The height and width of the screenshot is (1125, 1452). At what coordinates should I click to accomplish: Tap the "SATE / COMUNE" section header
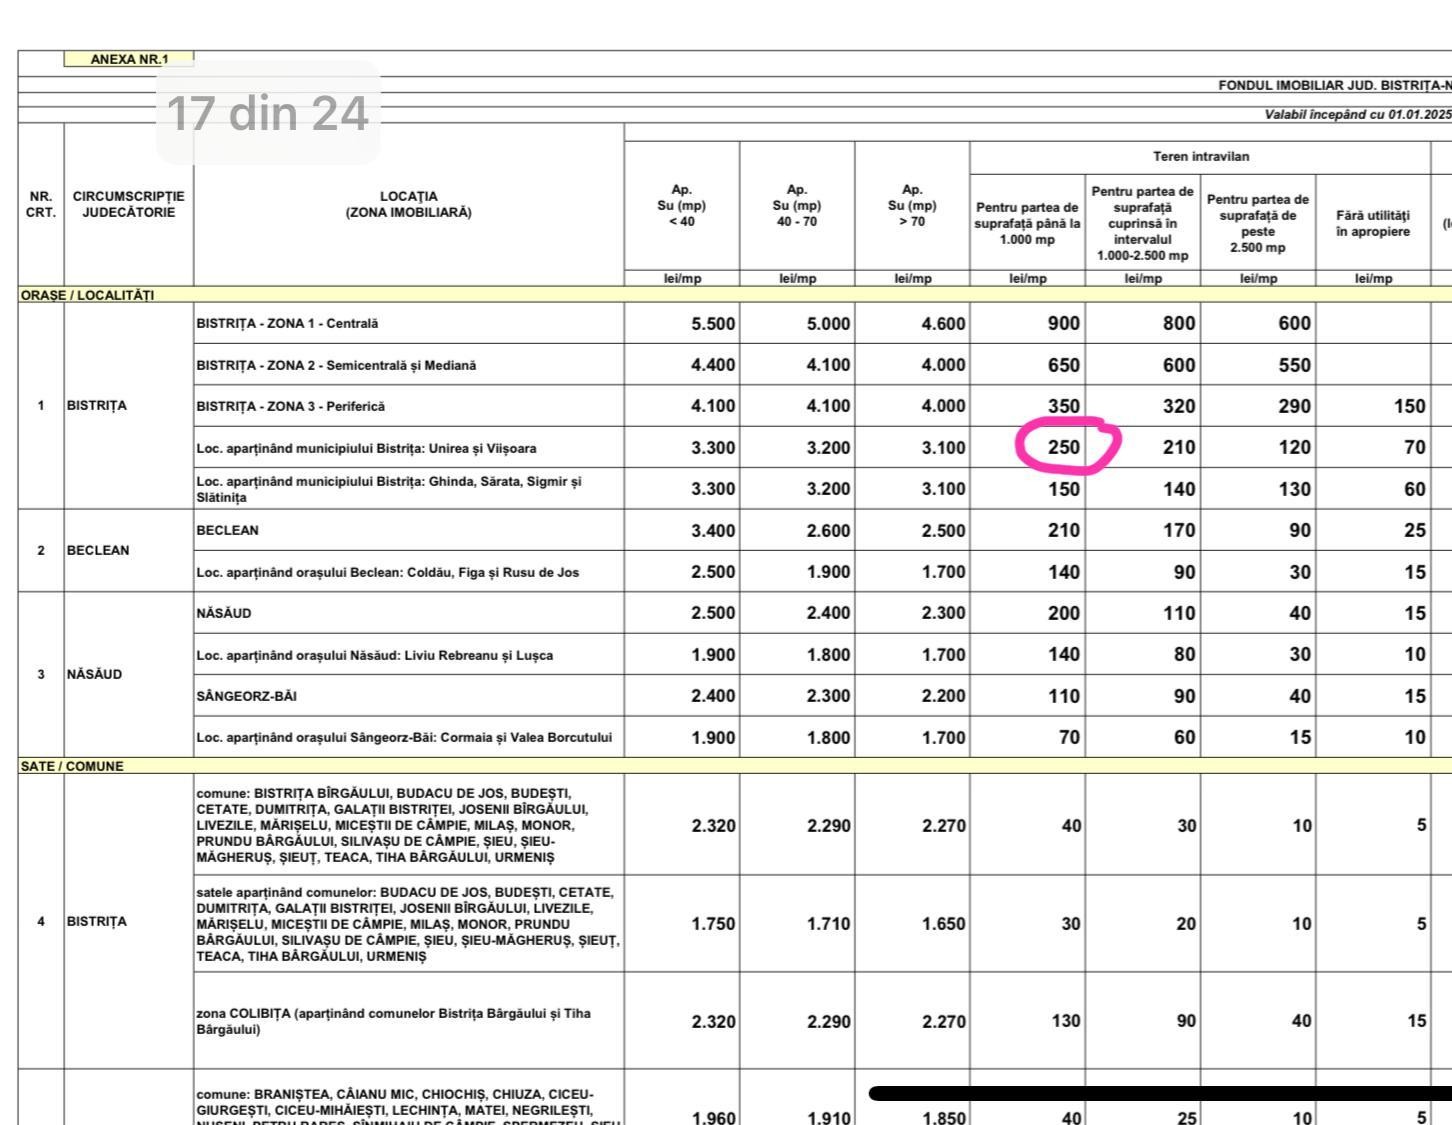click(72, 766)
